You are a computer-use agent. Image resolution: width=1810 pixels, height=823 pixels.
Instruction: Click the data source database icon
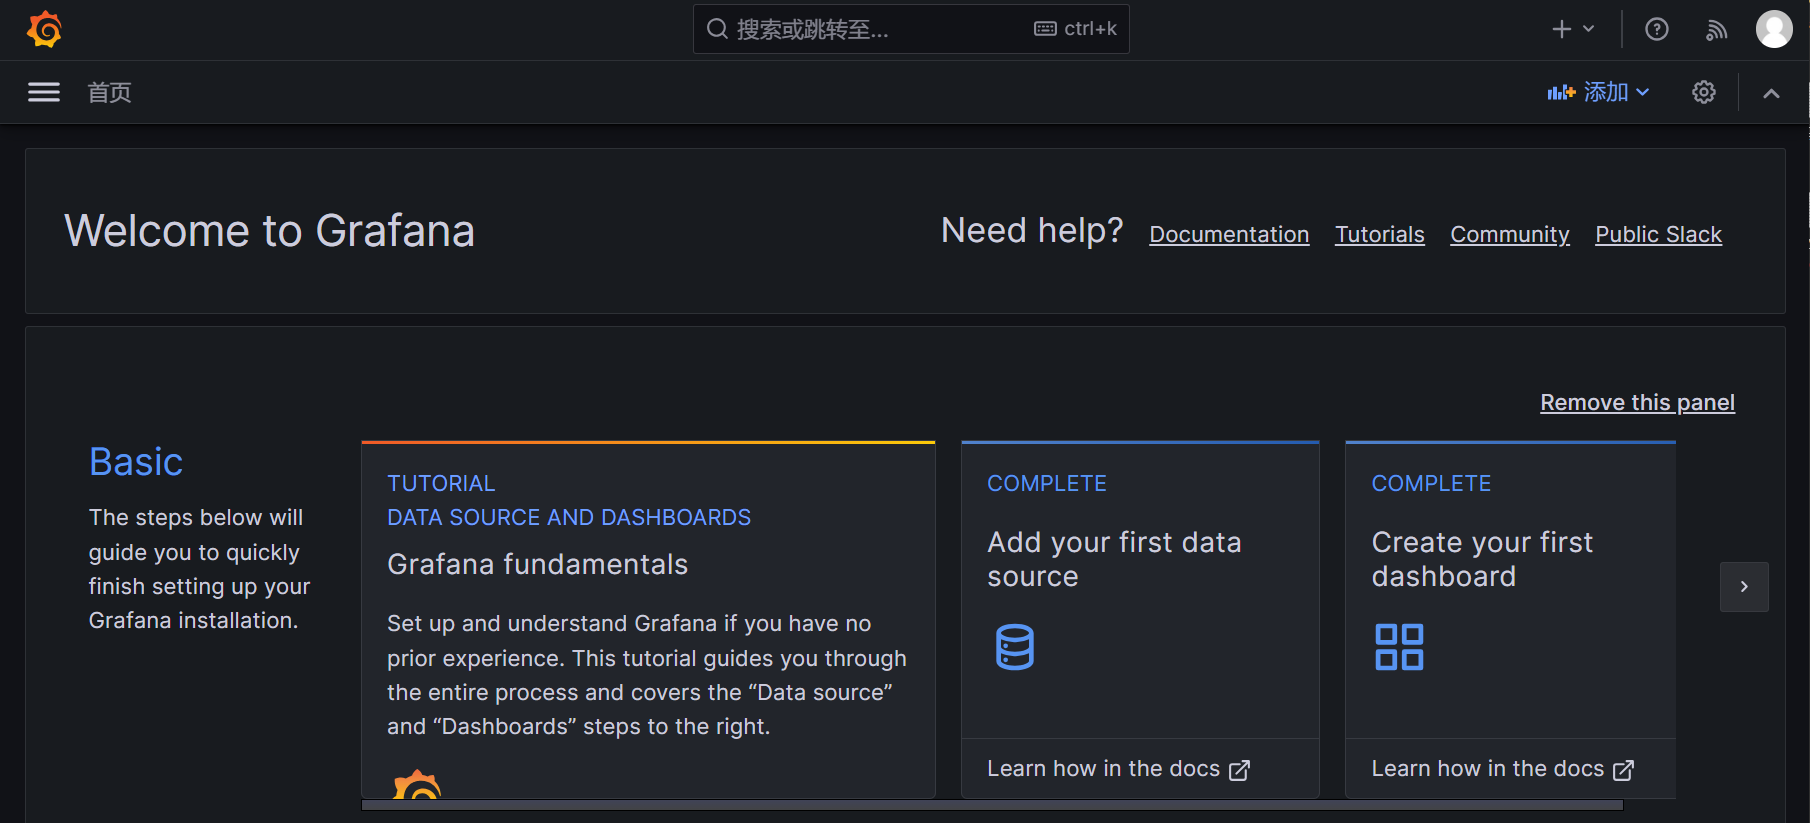click(x=1014, y=647)
